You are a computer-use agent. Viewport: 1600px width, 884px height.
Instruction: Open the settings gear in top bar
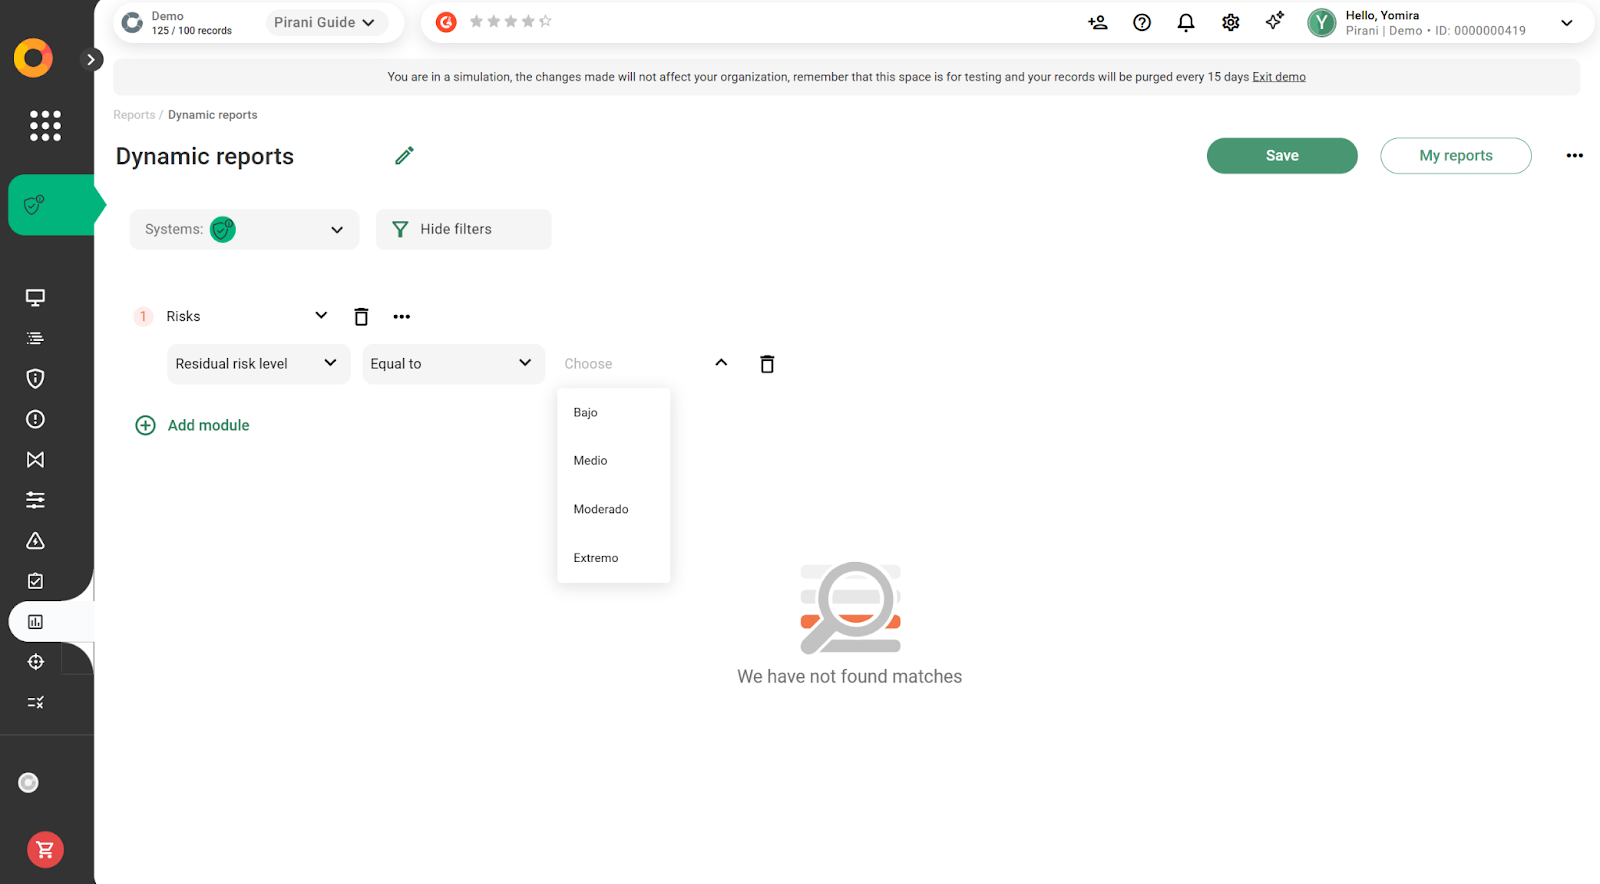pos(1230,22)
